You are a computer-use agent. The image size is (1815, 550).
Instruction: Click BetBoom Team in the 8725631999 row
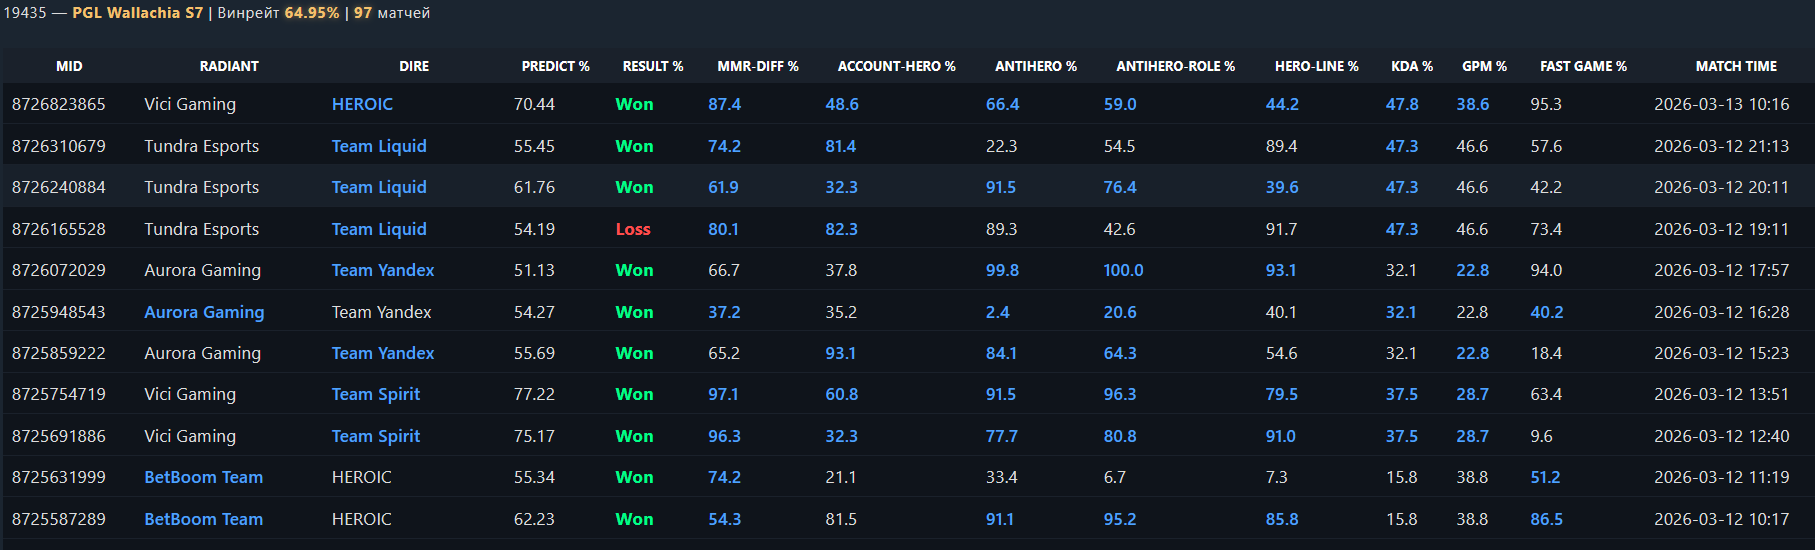204,477
